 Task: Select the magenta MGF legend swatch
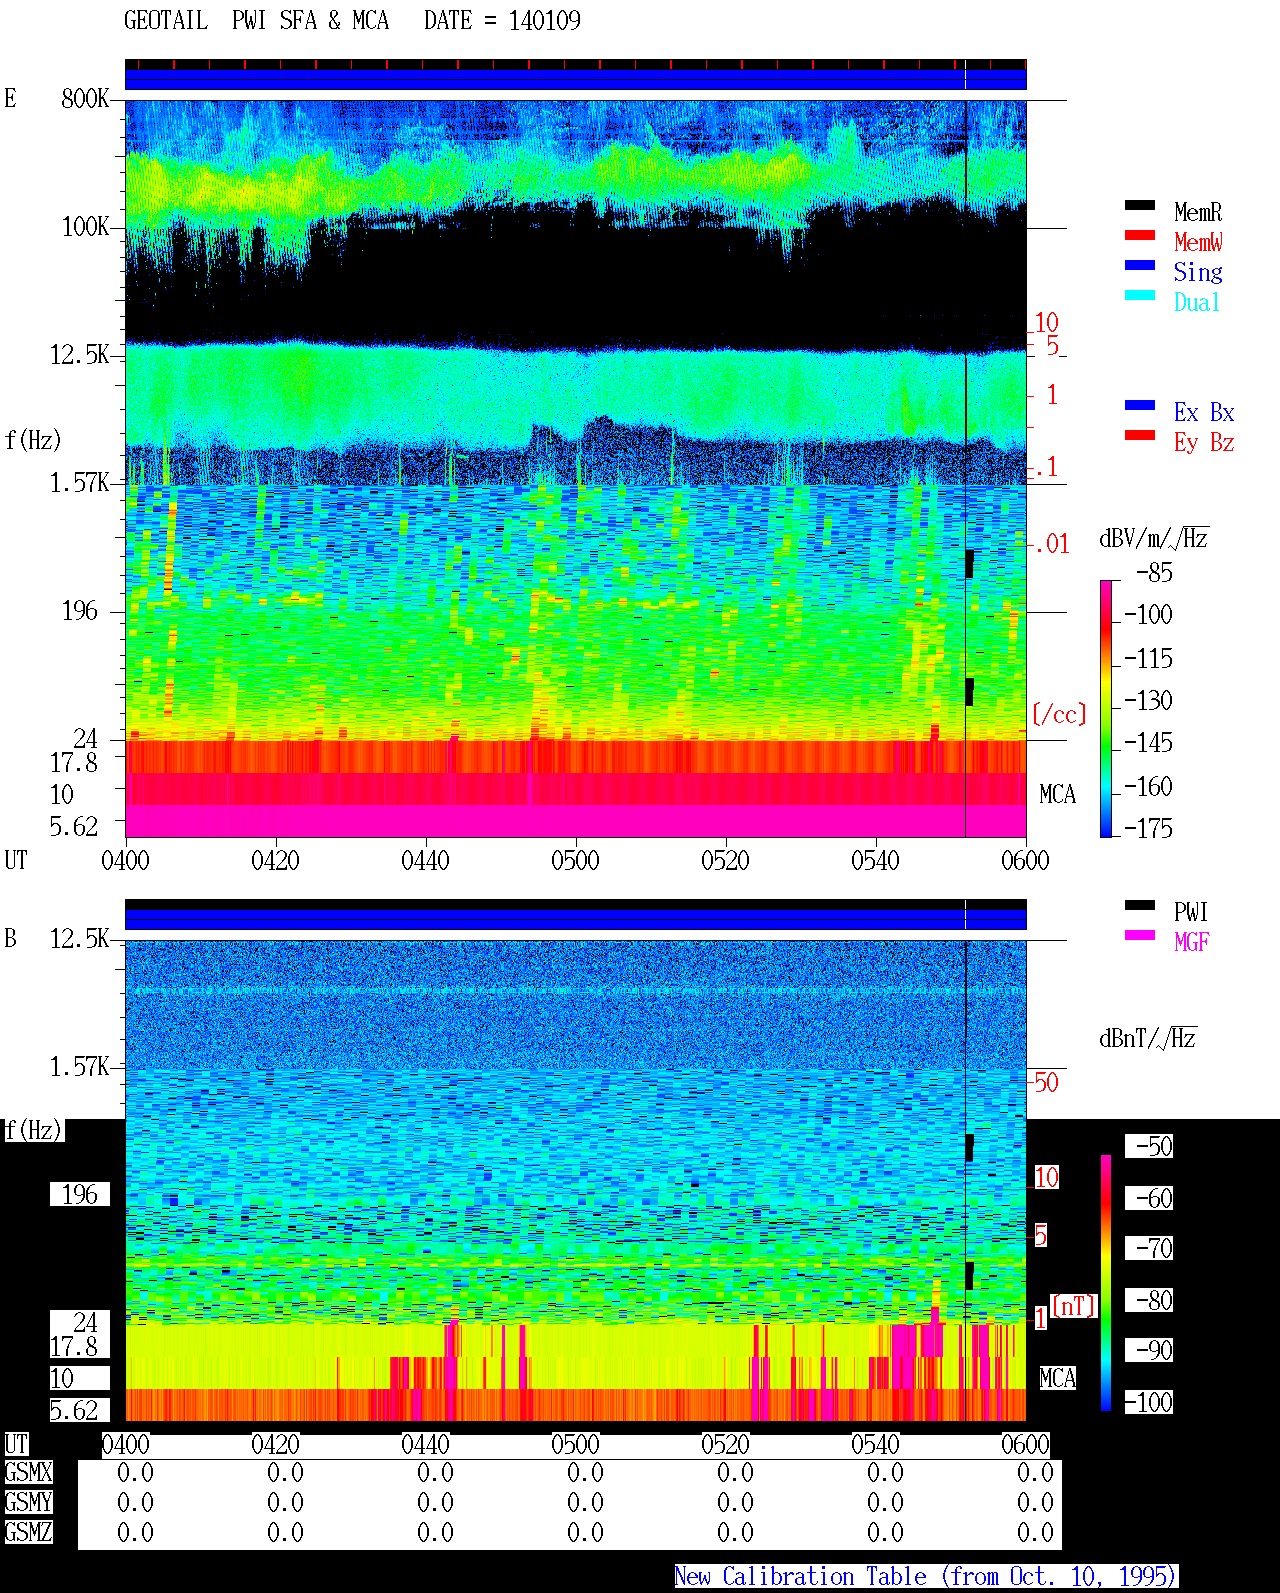[x=1140, y=936]
